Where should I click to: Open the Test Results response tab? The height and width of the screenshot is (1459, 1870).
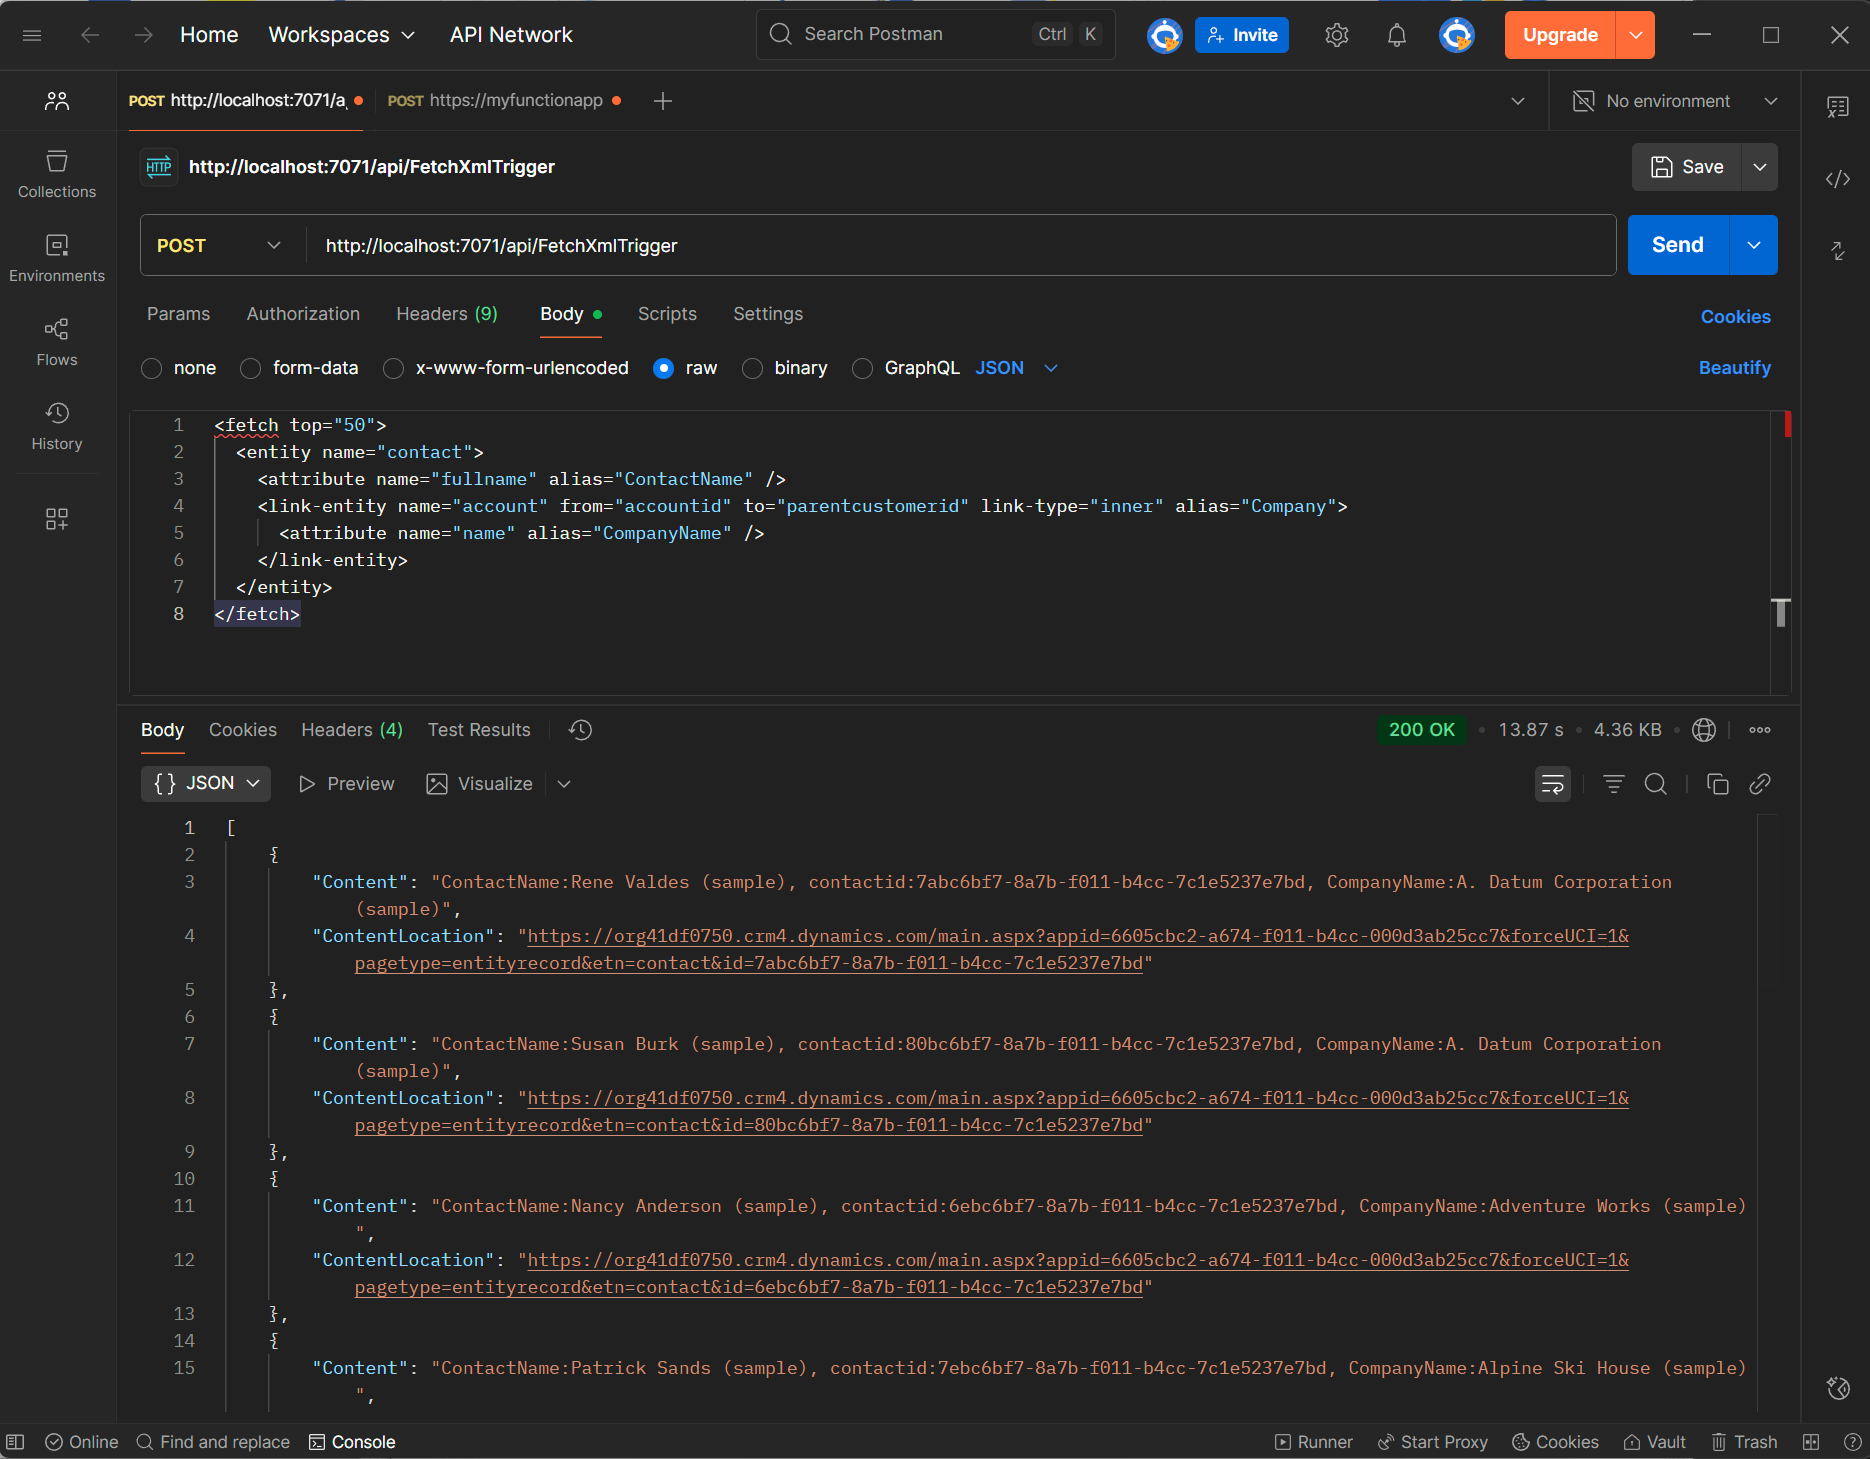coord(479,730)
